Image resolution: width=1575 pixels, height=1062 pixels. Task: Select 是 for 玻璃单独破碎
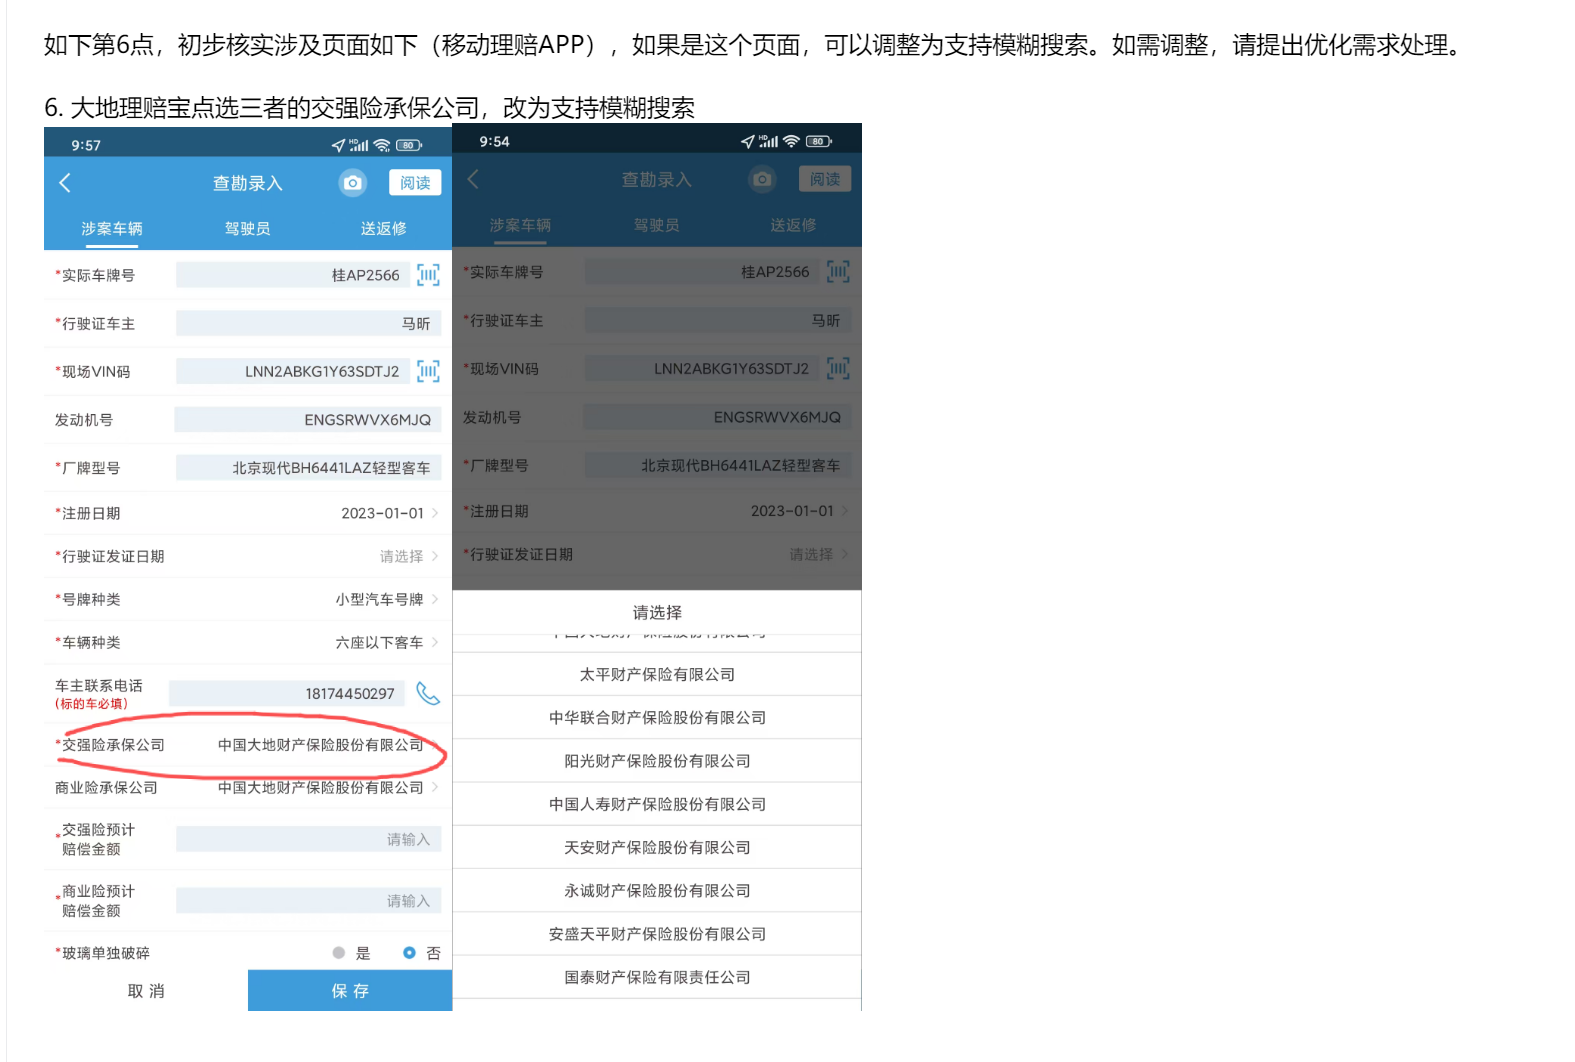click(x=340, y=953)
